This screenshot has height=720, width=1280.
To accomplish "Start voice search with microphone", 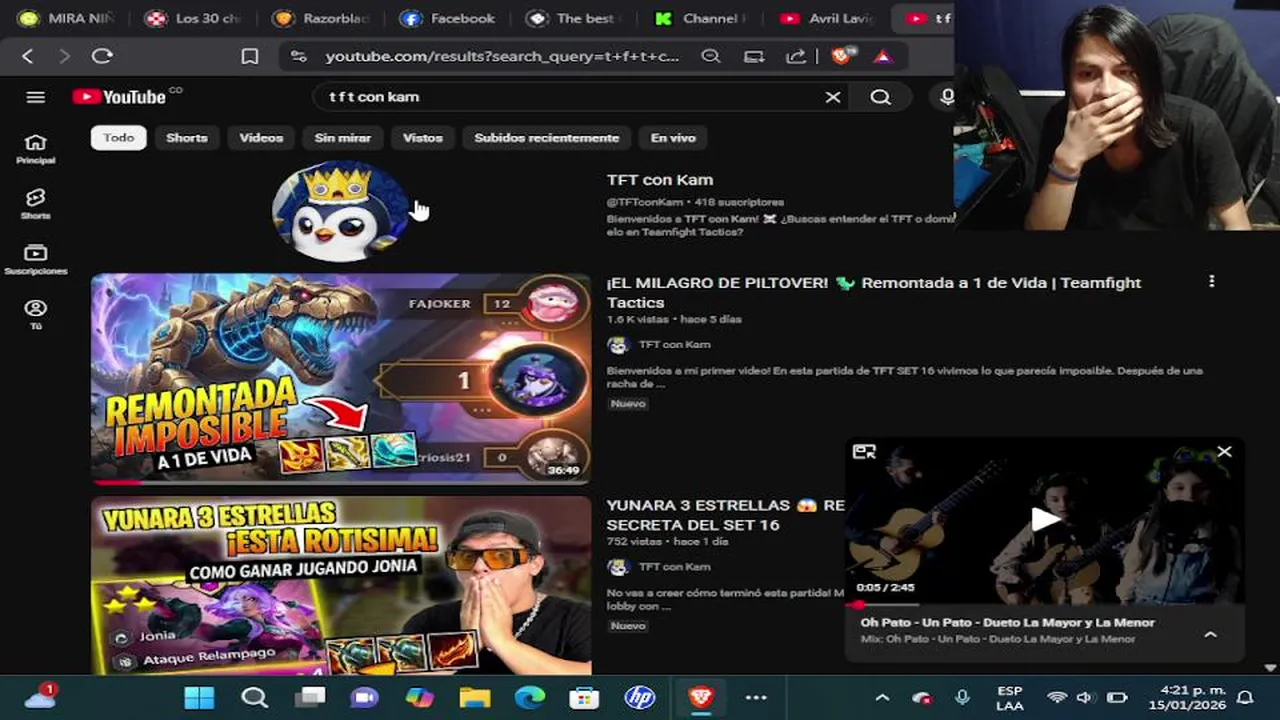I will 946,97.
